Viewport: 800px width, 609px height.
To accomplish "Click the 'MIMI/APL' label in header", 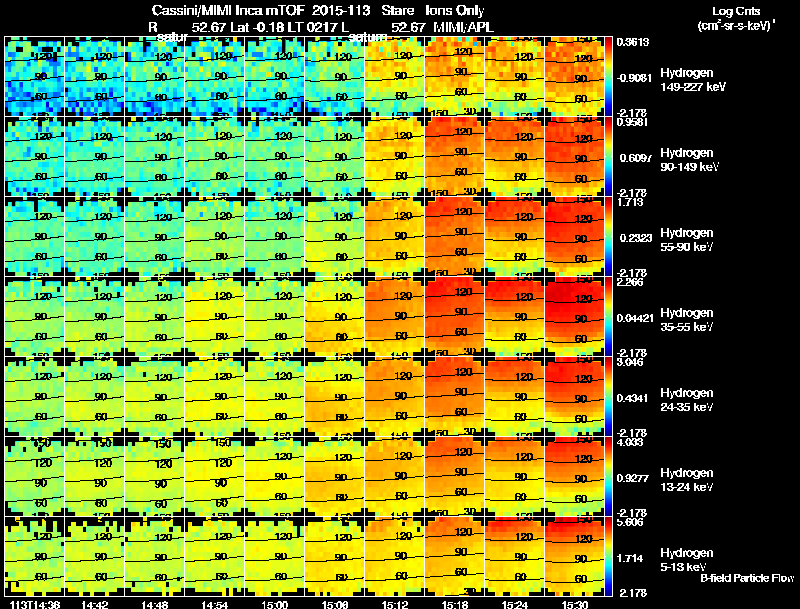I will 463,27.
